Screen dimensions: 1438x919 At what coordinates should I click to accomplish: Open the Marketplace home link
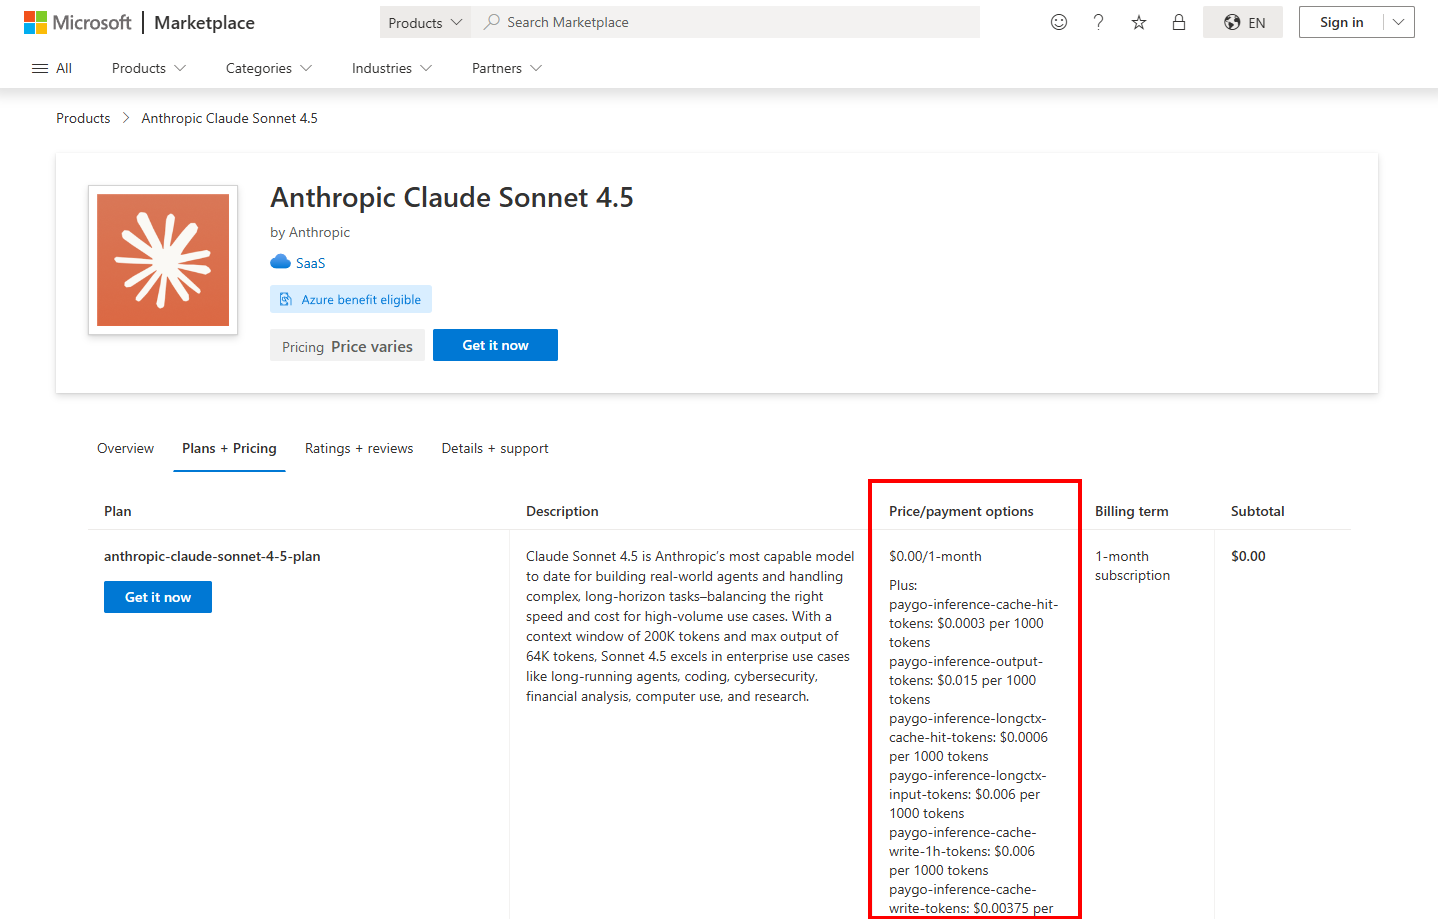coord(204,22)
